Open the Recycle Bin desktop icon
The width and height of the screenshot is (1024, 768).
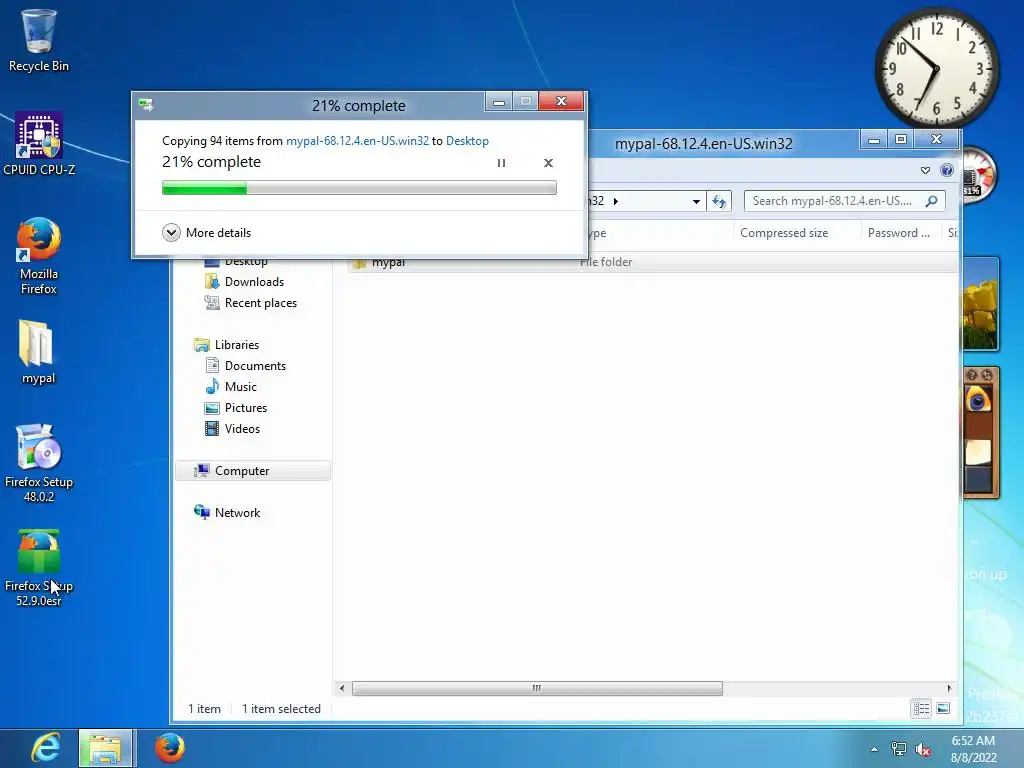point(39,40)
